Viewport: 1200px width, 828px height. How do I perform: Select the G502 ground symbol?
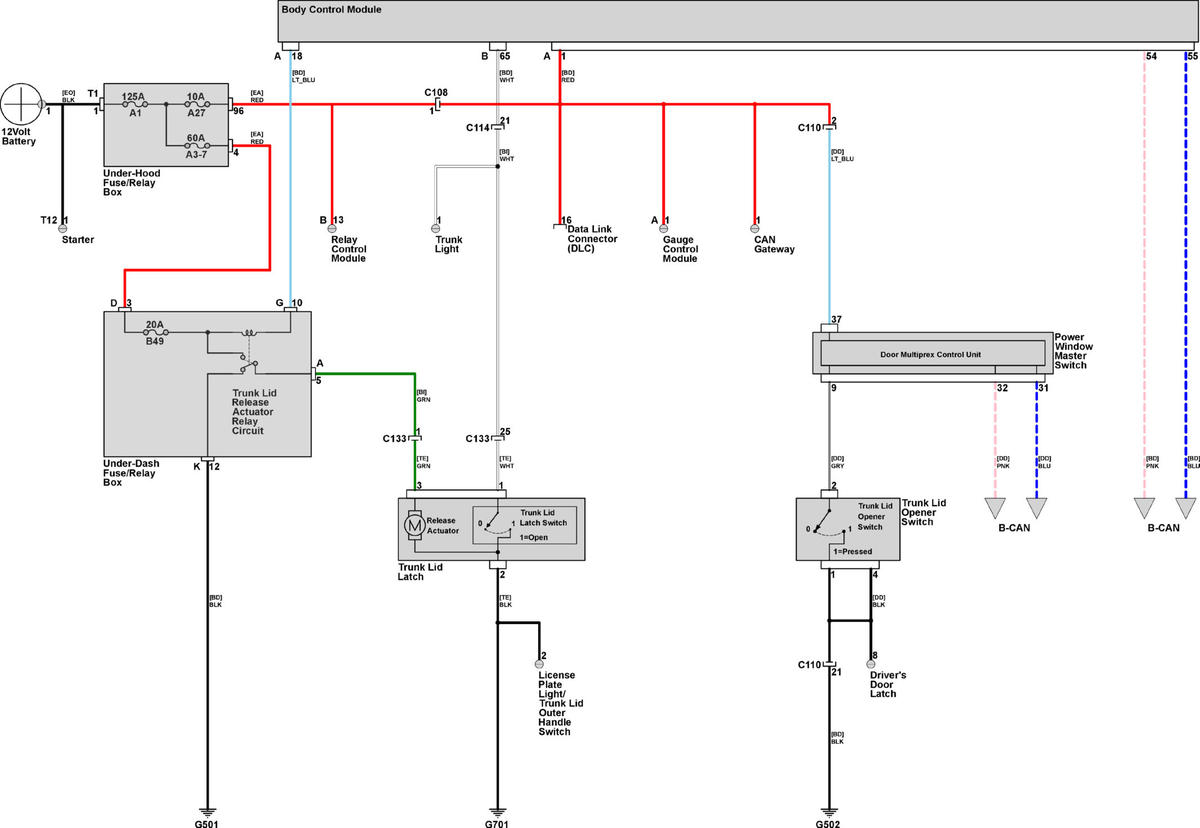[x=829, y=811]
